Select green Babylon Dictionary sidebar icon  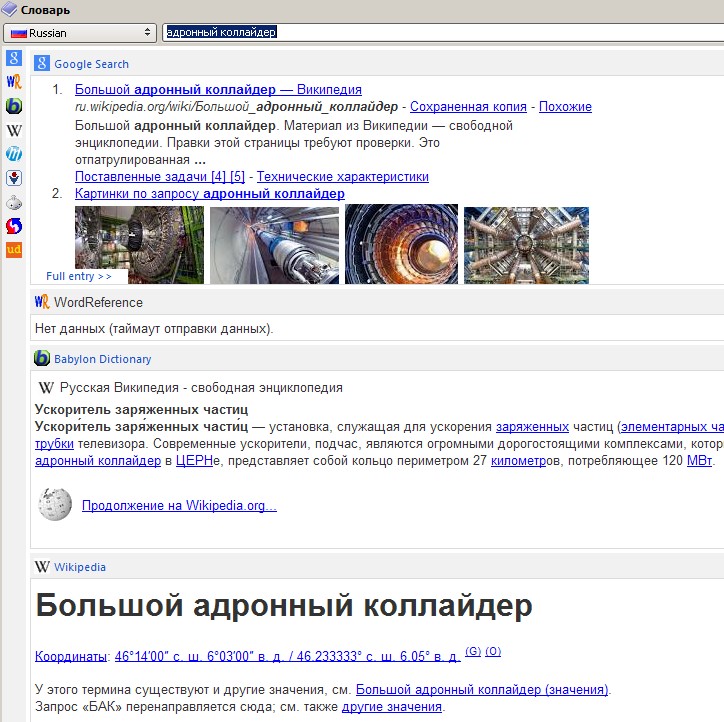coord(14,106)
